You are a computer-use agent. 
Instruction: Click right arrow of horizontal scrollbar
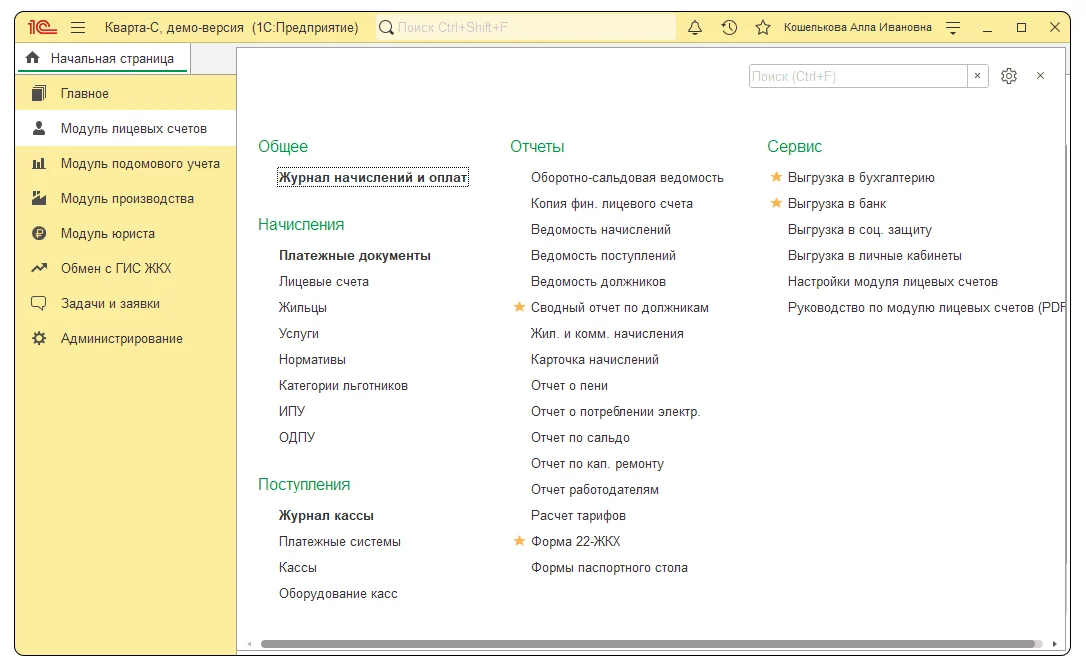(x=1055, y=644)
